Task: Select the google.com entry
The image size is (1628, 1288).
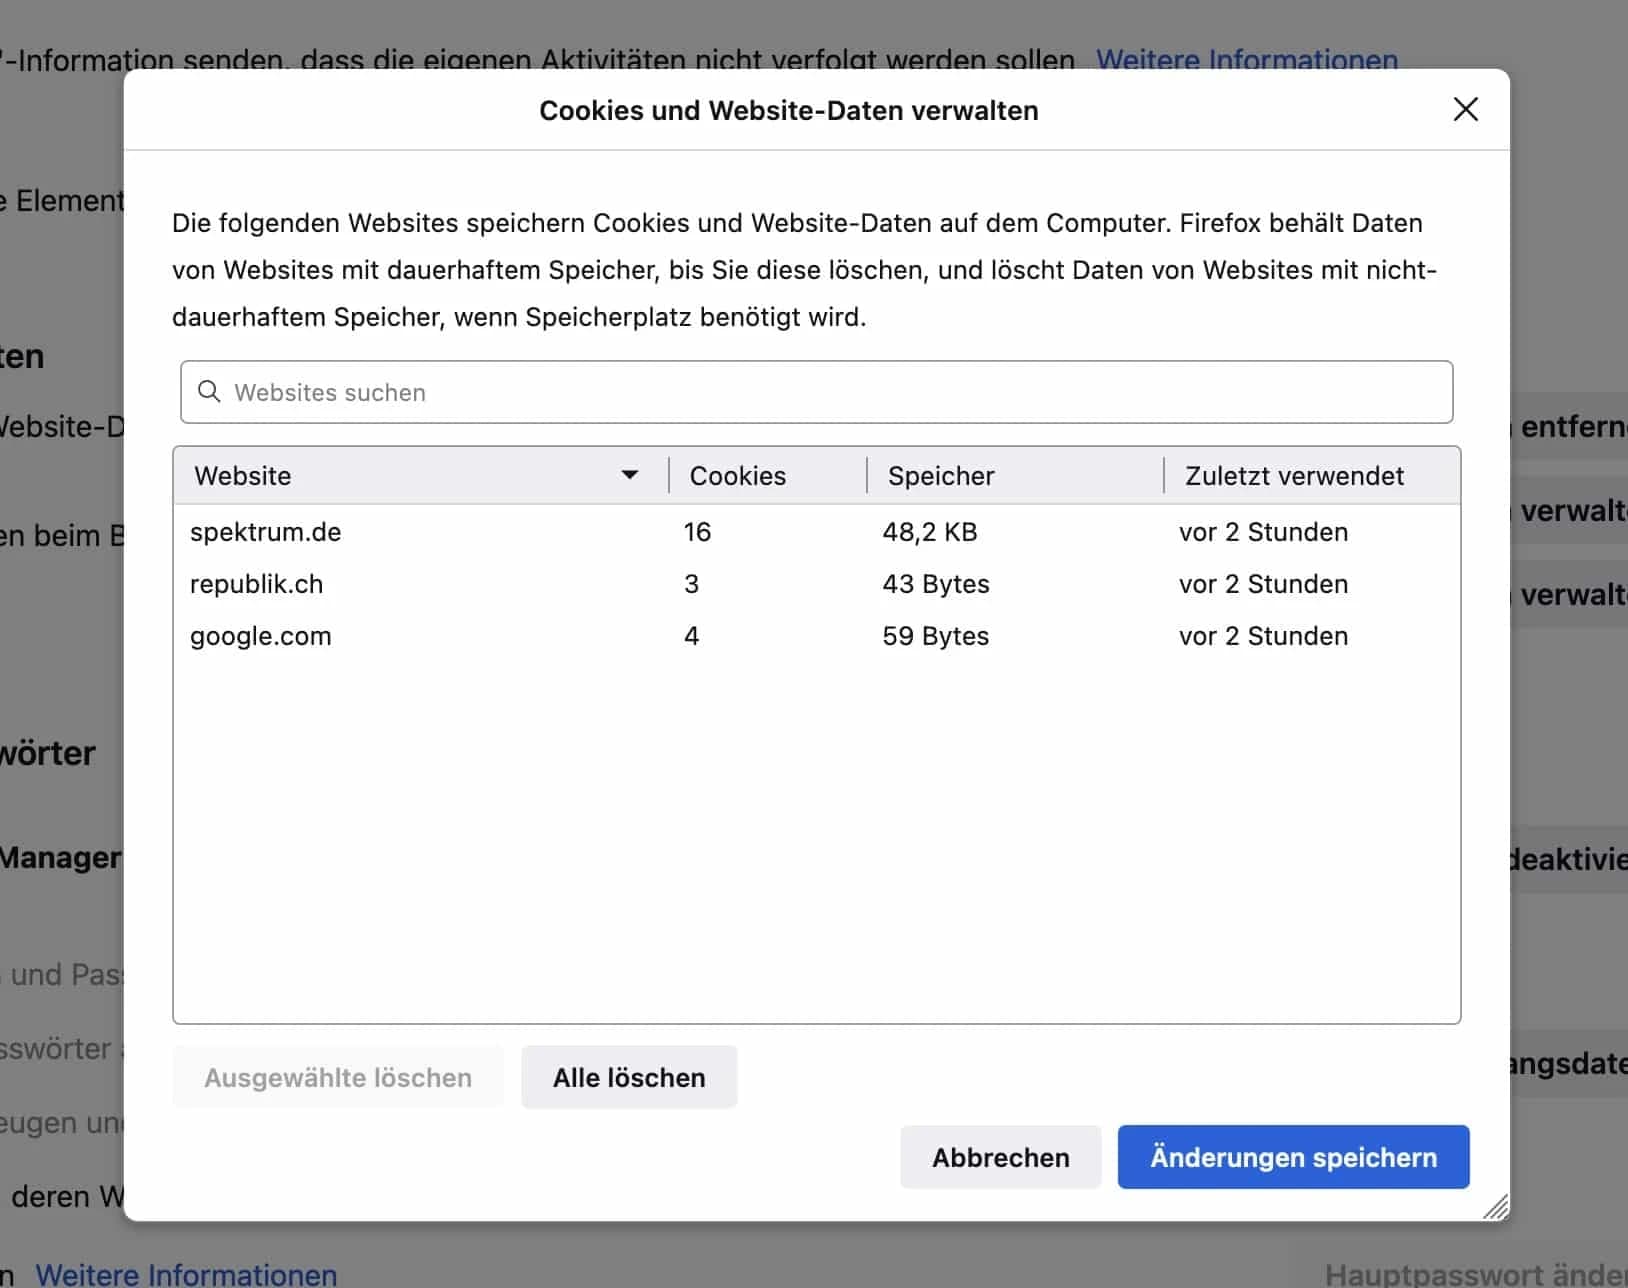Action: pyautogui.click(x=261, y=636)
